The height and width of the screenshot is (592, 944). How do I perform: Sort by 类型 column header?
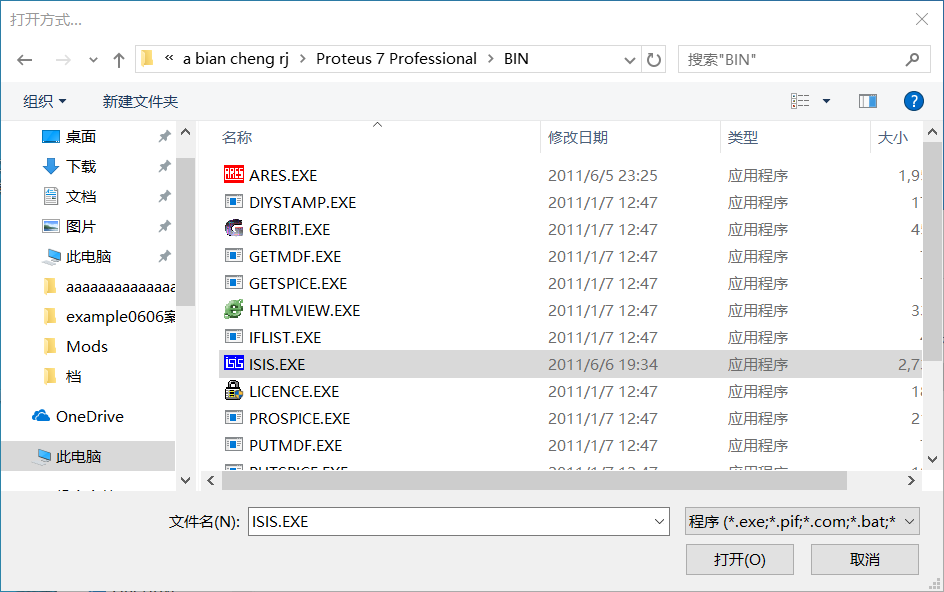pos(742,137)
